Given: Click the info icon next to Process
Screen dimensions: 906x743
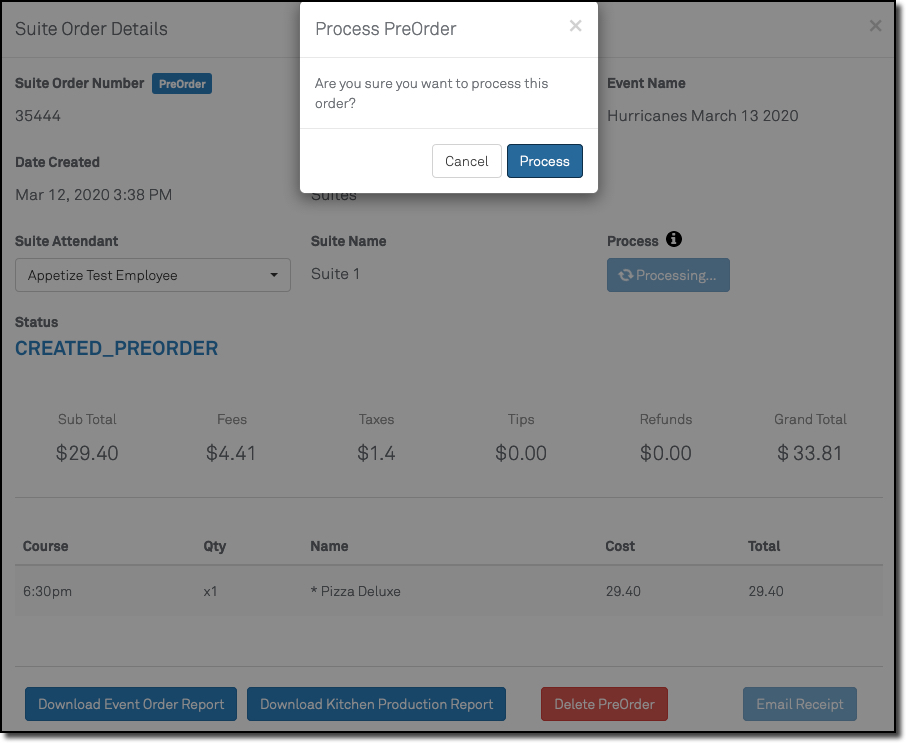Looking at the screenshot, I should (x=674, y=240).
